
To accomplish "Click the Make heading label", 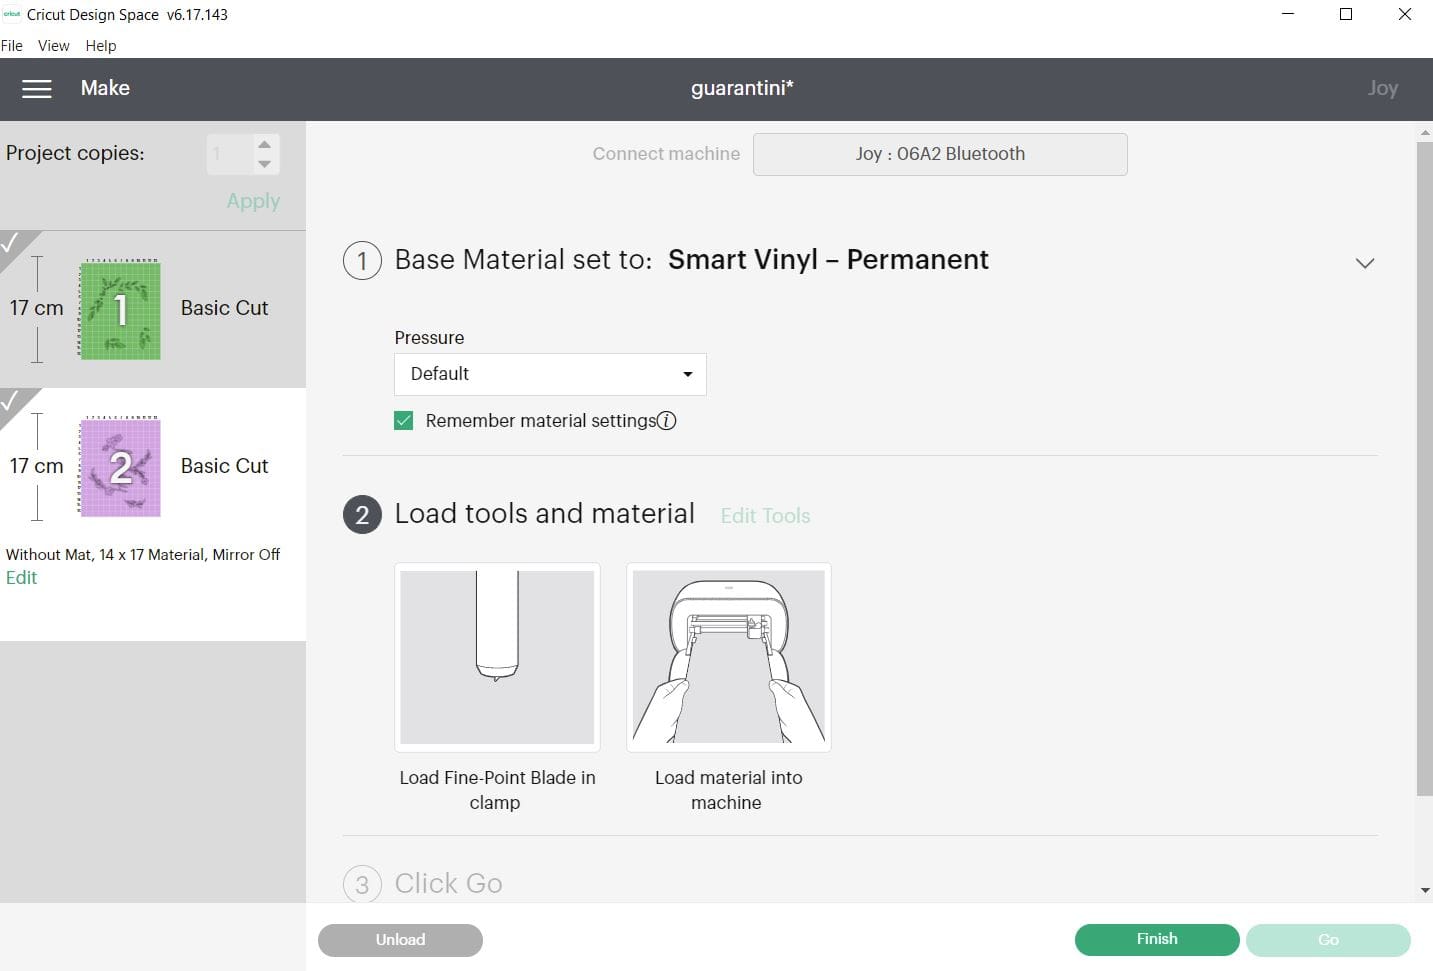I will (x=105, y=88).
